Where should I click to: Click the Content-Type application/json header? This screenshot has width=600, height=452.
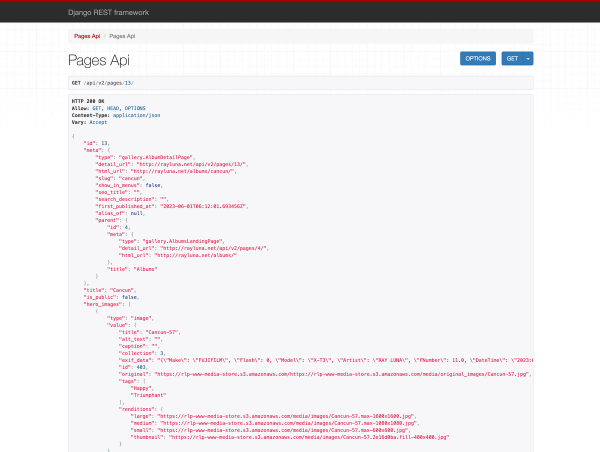click(x=116, y=115)
